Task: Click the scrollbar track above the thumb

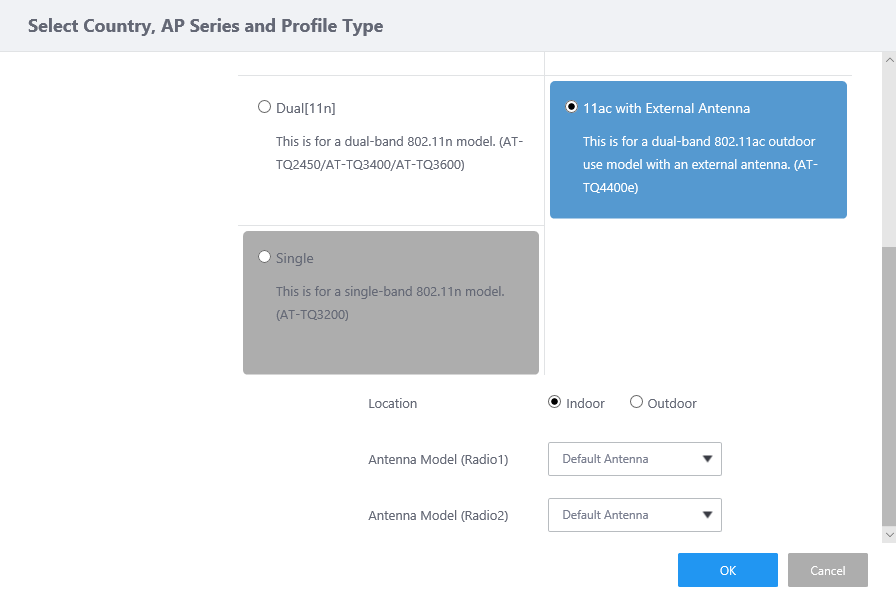Action: click(x=889, y=150)
